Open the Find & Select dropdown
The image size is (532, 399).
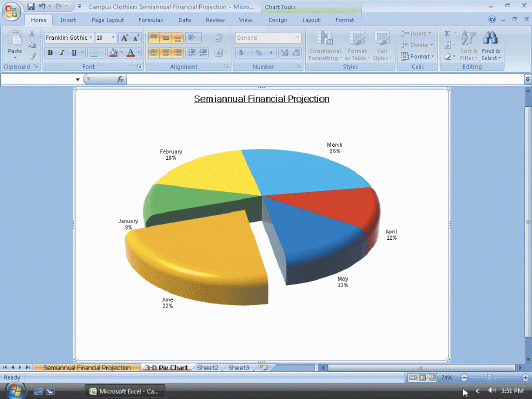coord(491,55)
